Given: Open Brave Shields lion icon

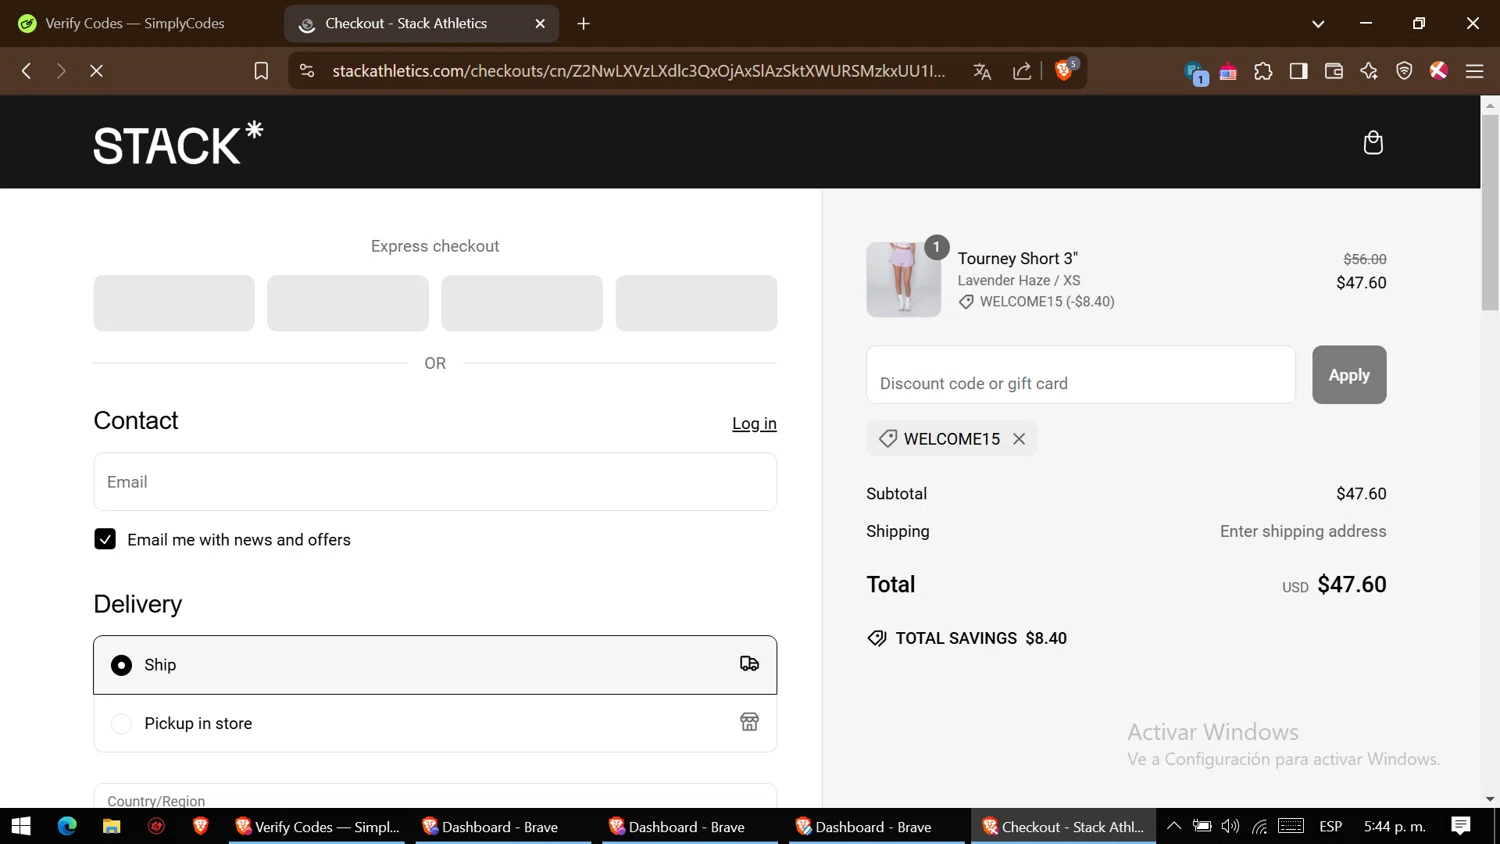Looking at the screenshot, I should pos(1065,70).
